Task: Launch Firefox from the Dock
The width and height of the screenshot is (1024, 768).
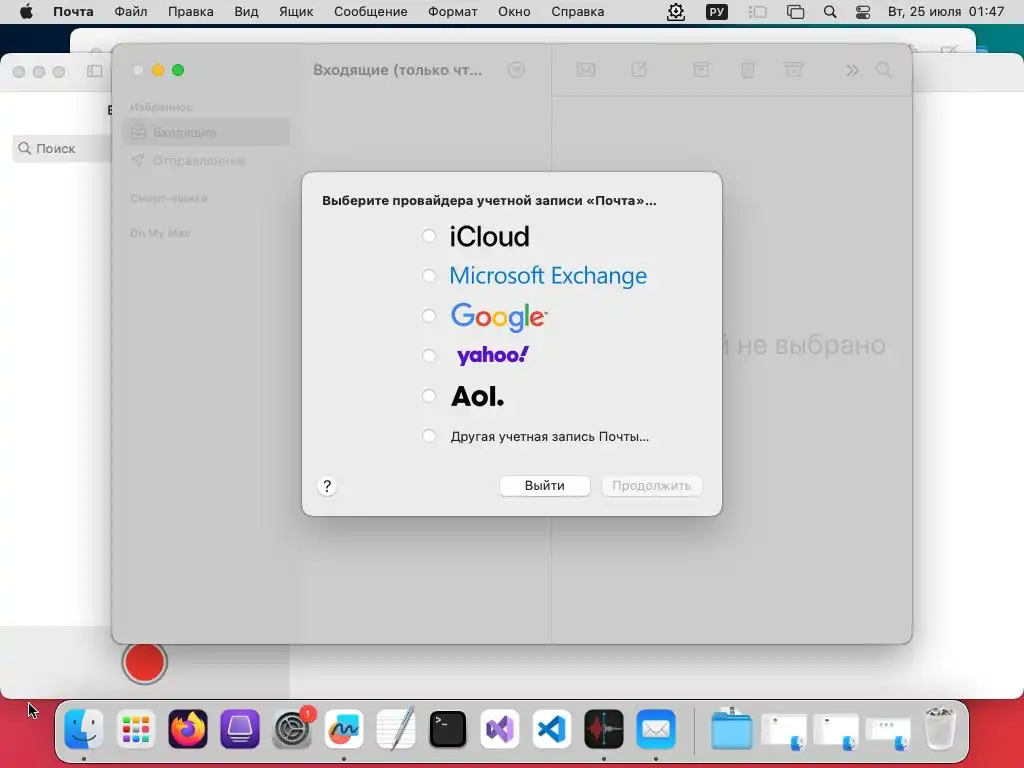Action: pos(188,729)
